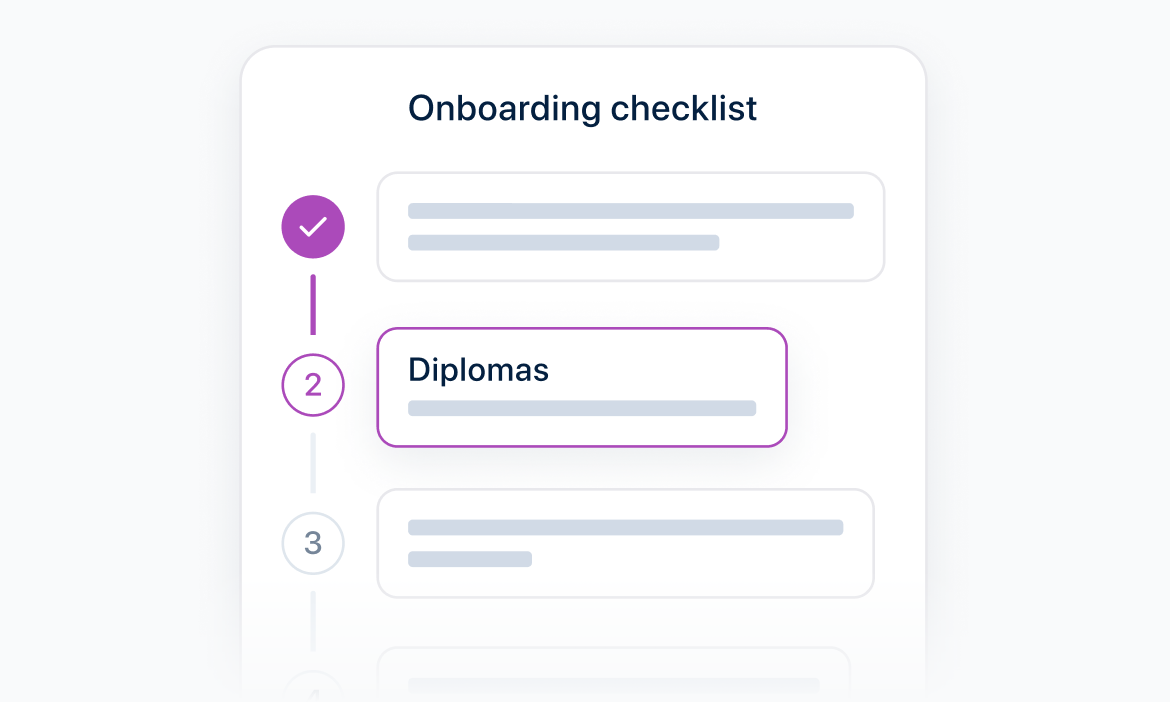The width and height of the screenshot is (1170, 702).
Task: Click the placeholder line under Diplomas
Action: (581, 408)
